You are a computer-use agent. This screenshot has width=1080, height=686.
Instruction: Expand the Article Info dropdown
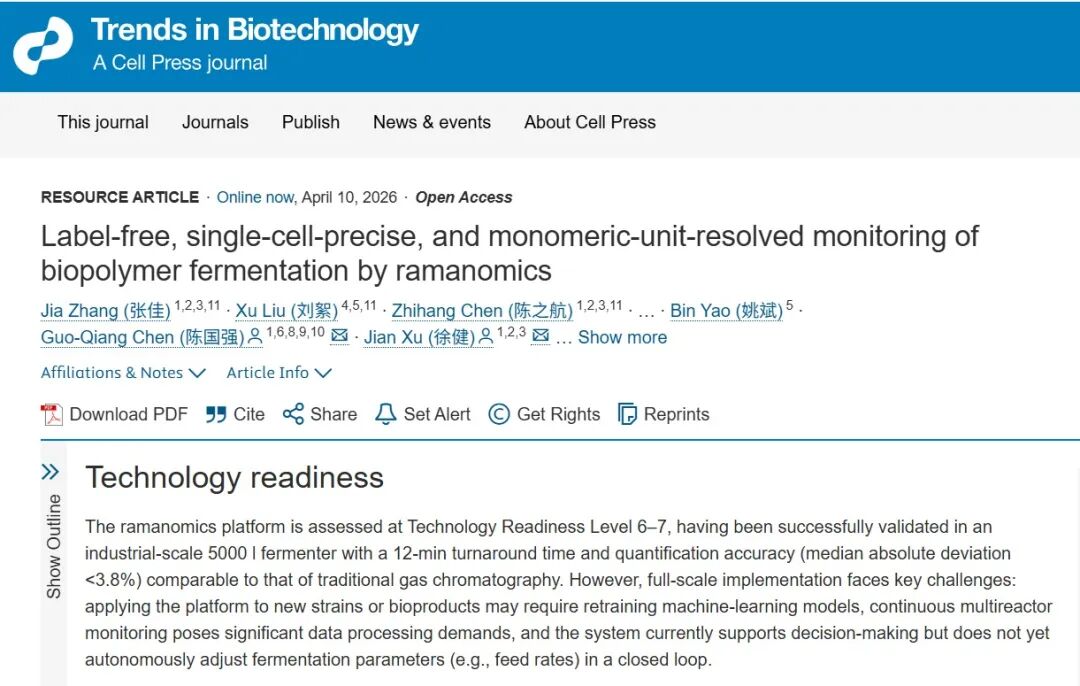tap(279, 373)
